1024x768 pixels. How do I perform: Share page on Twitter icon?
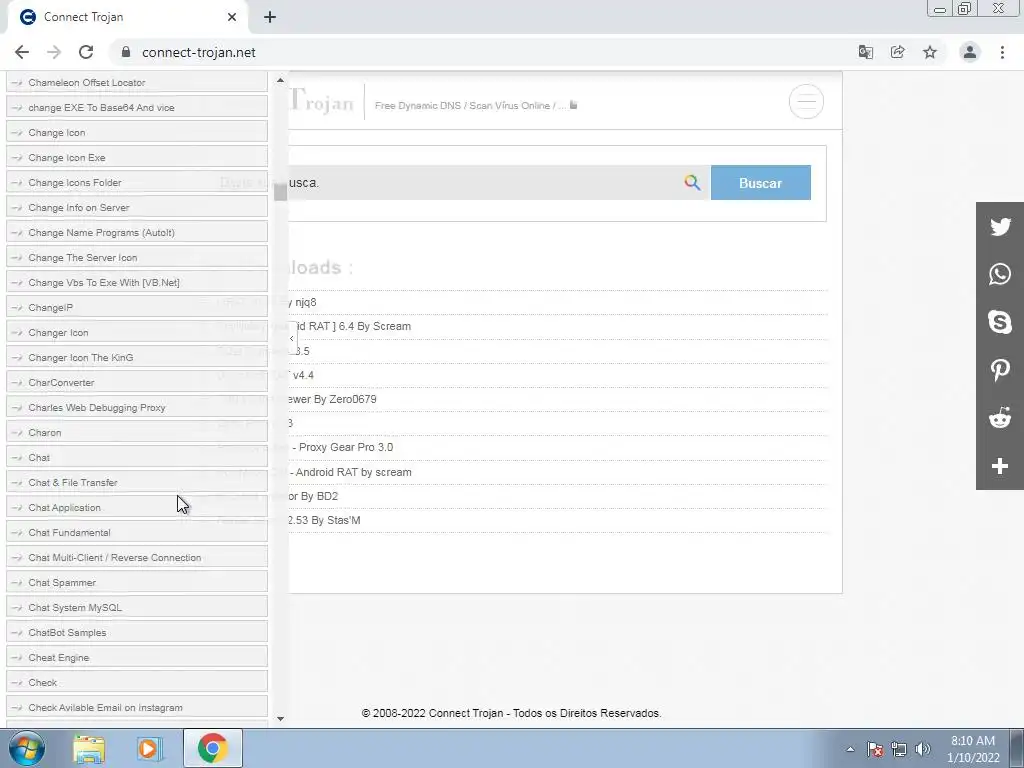click(1000, 227)
